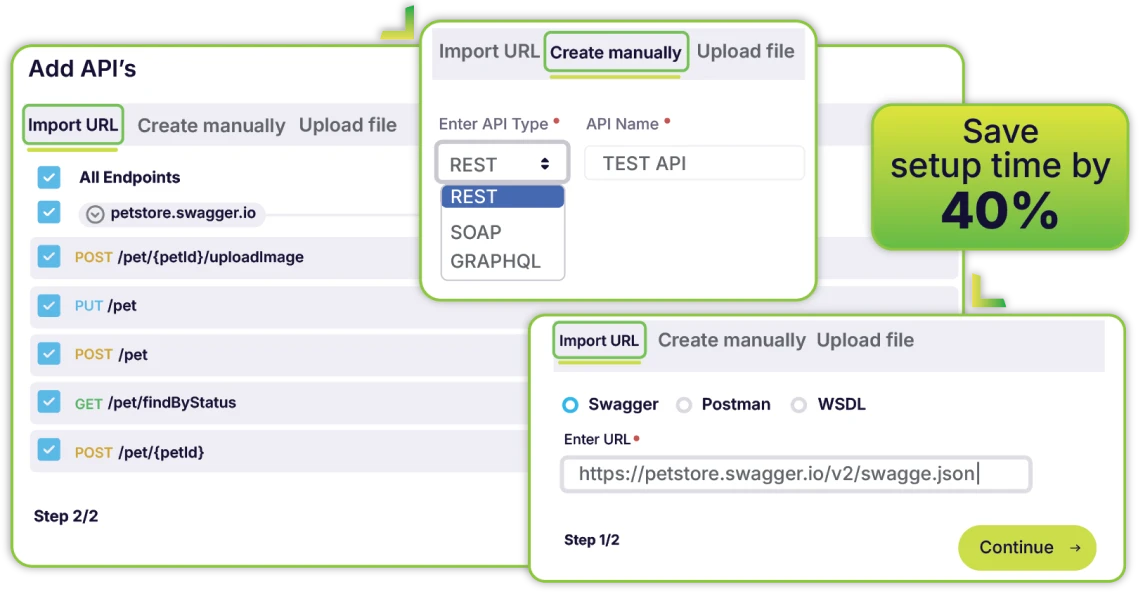Image resolution: width=1140 pixels, height=593 pixels.
Task: Open Upload file tab in Add API's panel
Action: [x=347, y=125]
